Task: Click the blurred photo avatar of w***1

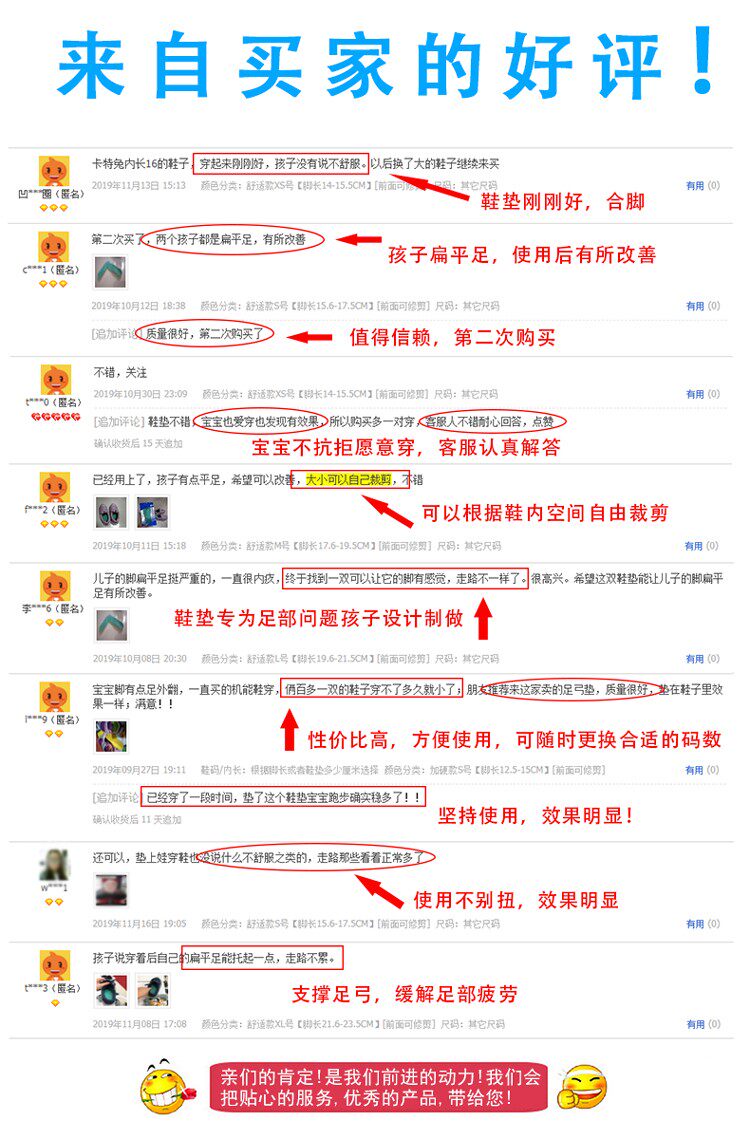Action: [x=54, y=865]
